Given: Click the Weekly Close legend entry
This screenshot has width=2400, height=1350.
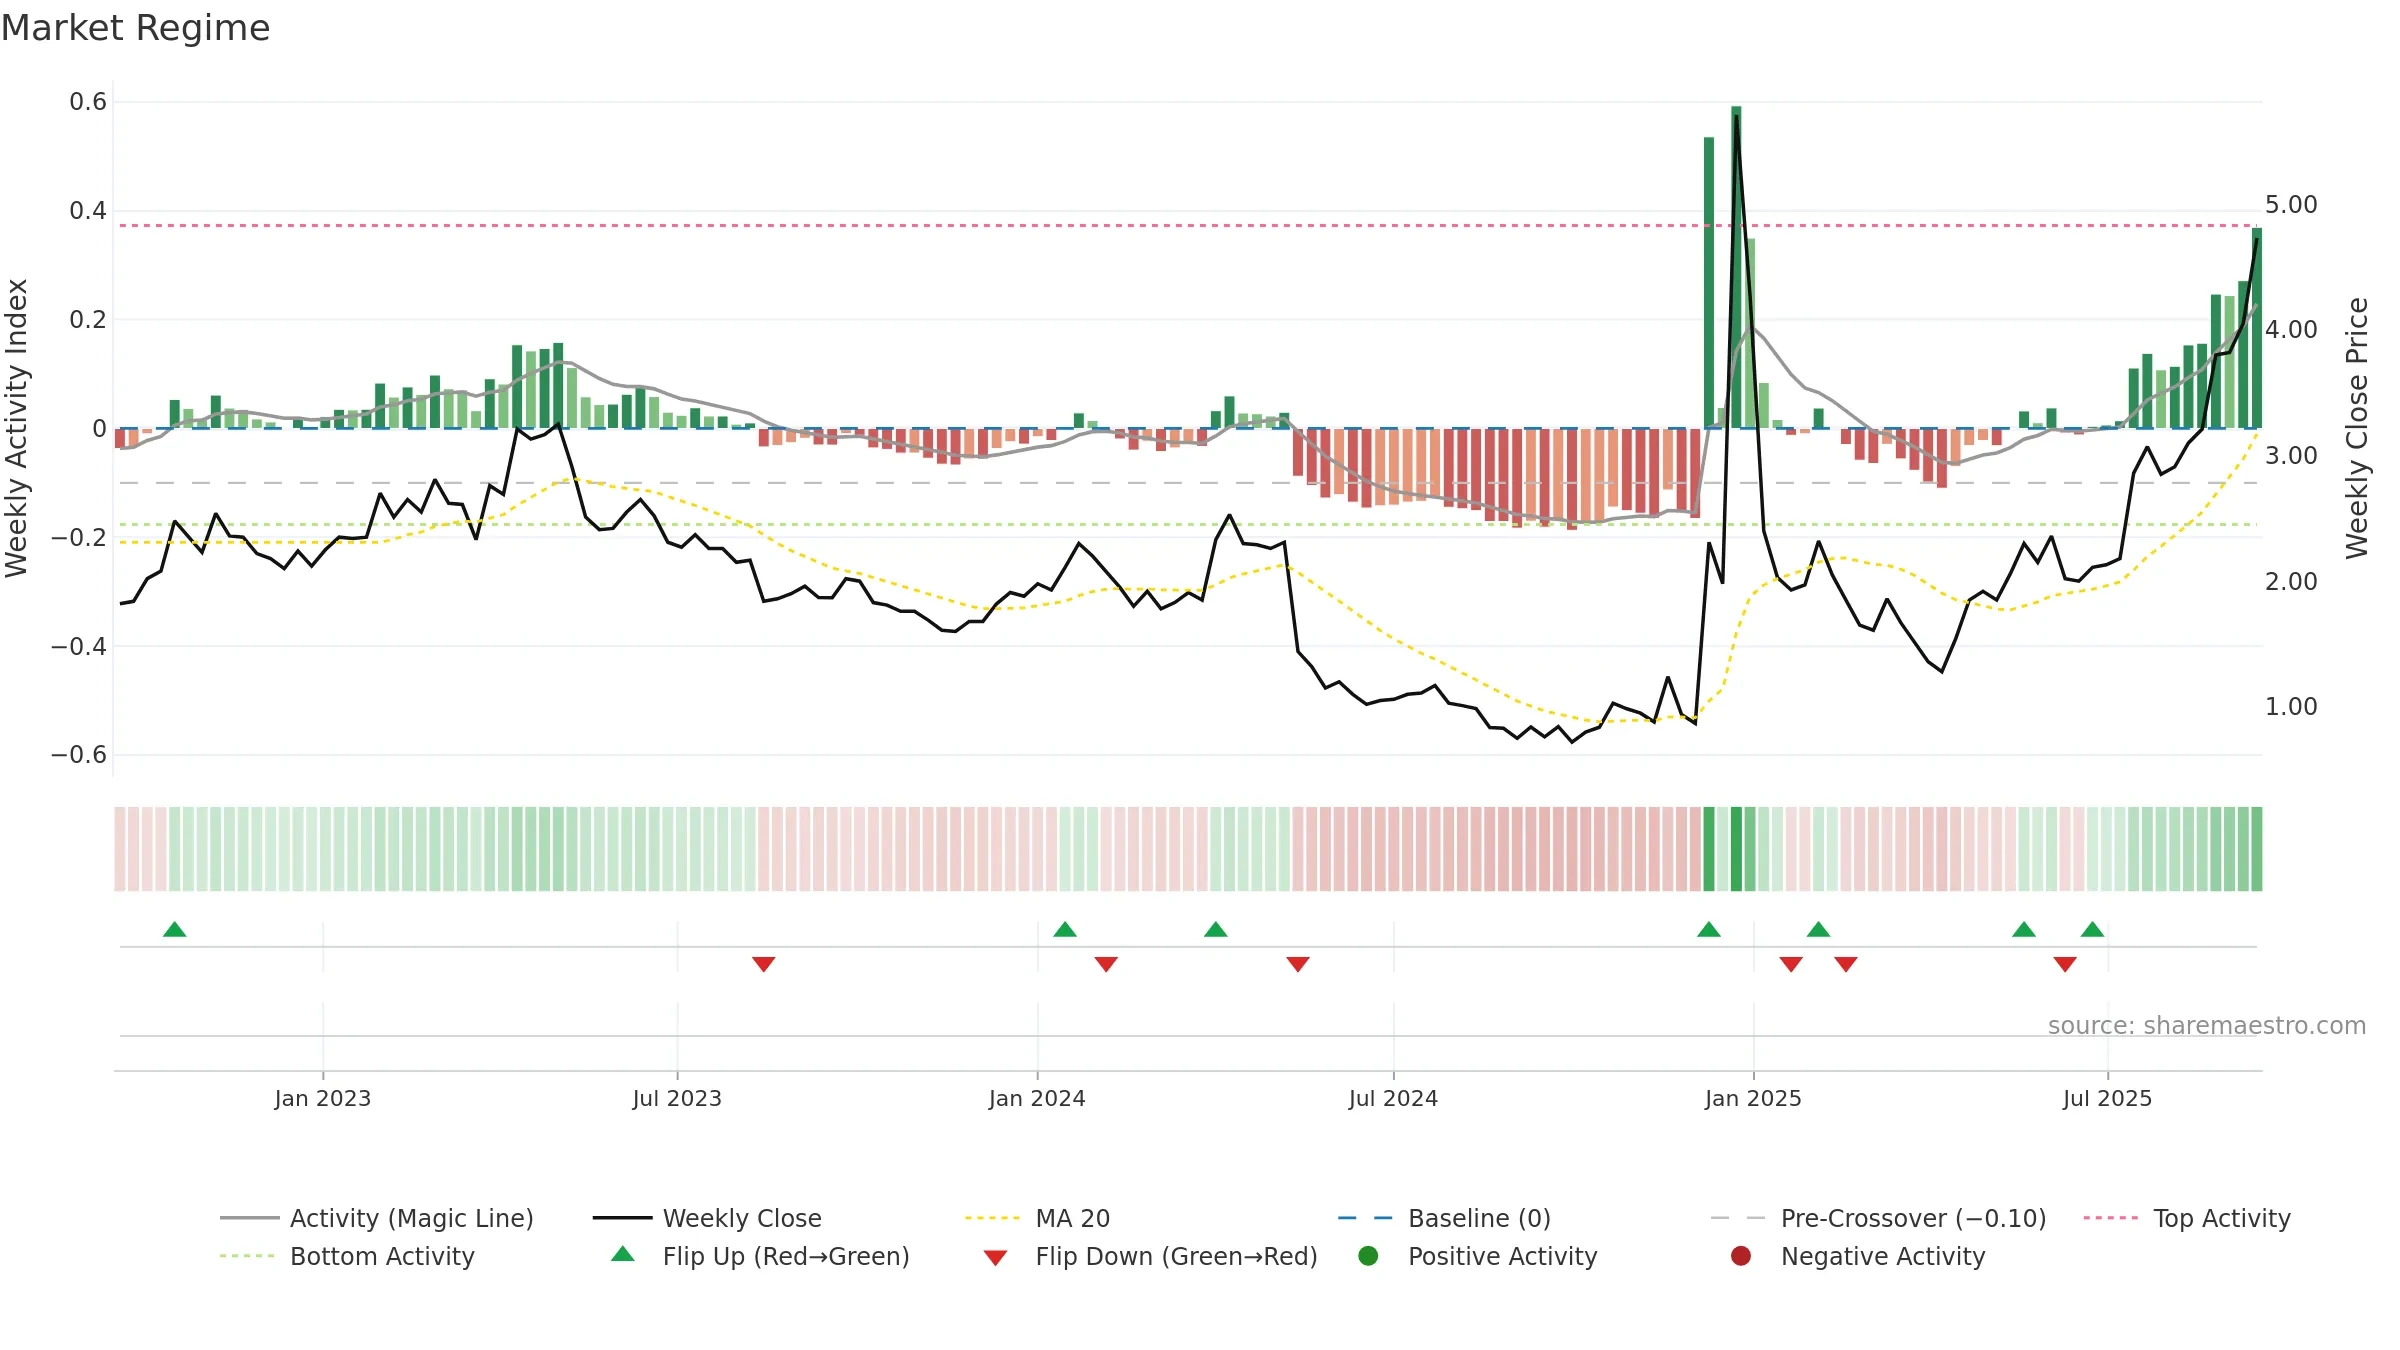Looking at the screenshot, I should 707,1218.
